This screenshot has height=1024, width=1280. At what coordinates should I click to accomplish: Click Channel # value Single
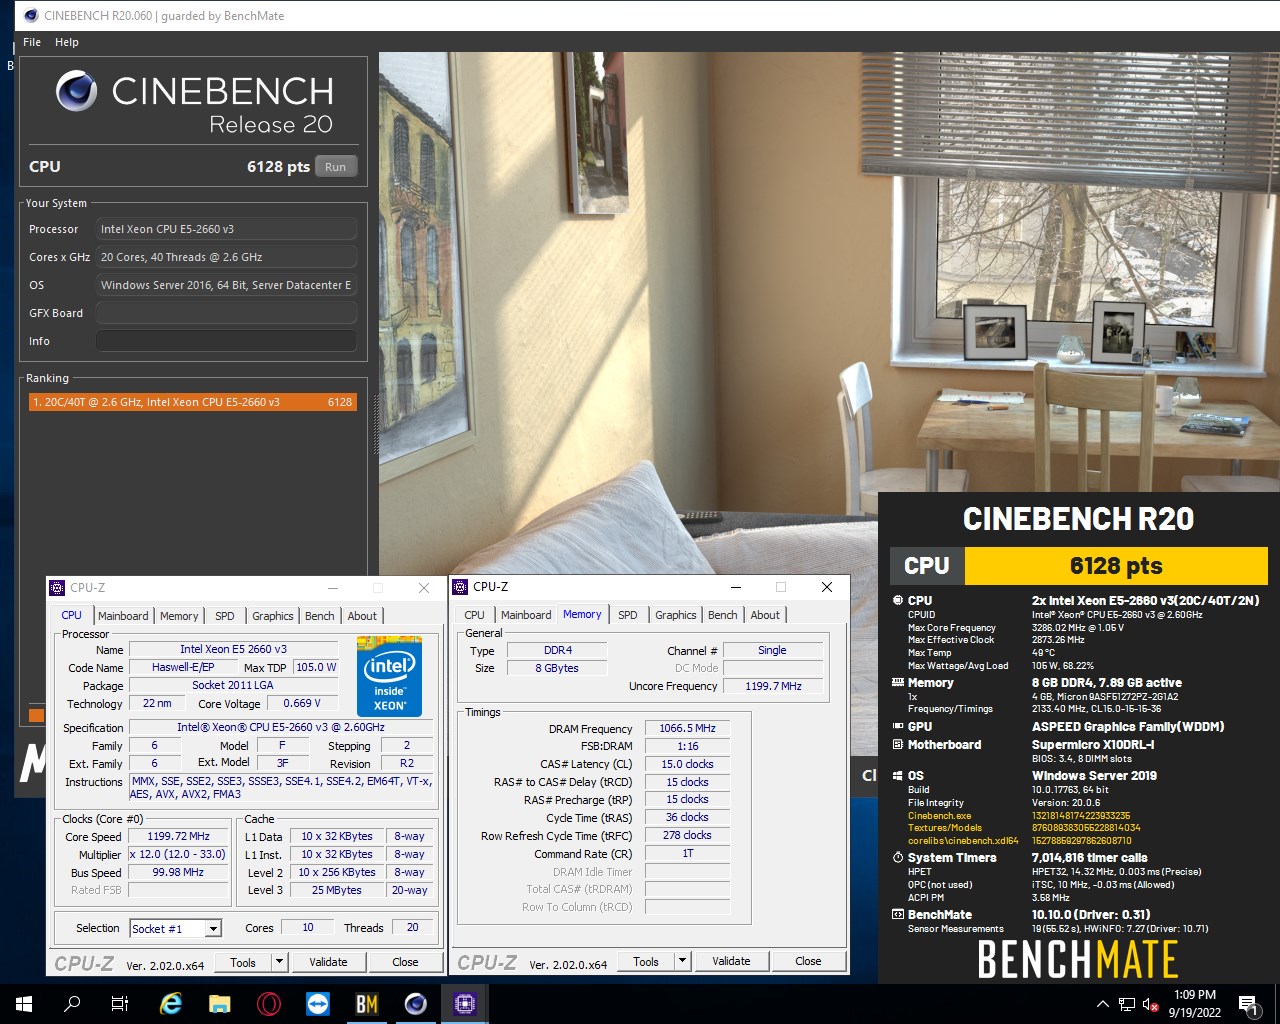(772, 650)
